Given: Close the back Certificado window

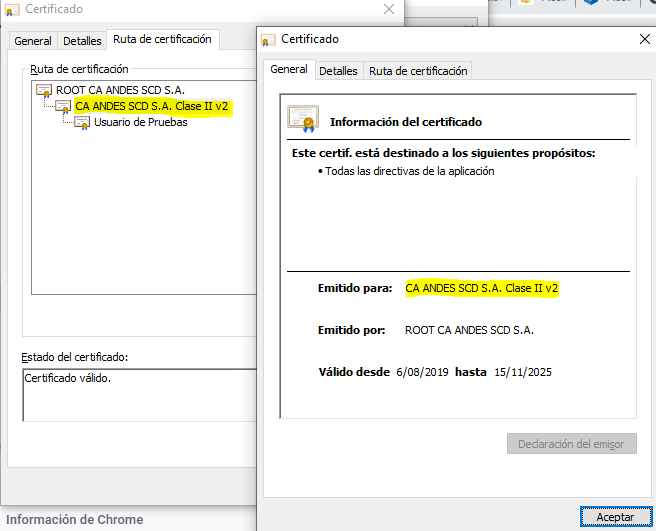Looking at the screenshot, I should coord(388,8).
